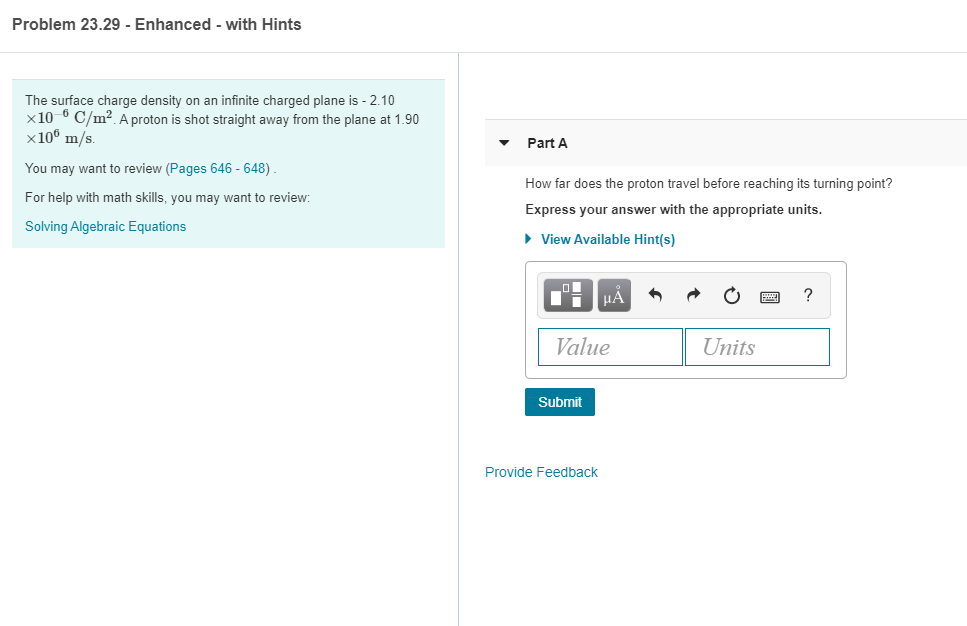This screenshot has height=626, width=967.
Task: Show keyboard shortcuts
Action: 770,297
